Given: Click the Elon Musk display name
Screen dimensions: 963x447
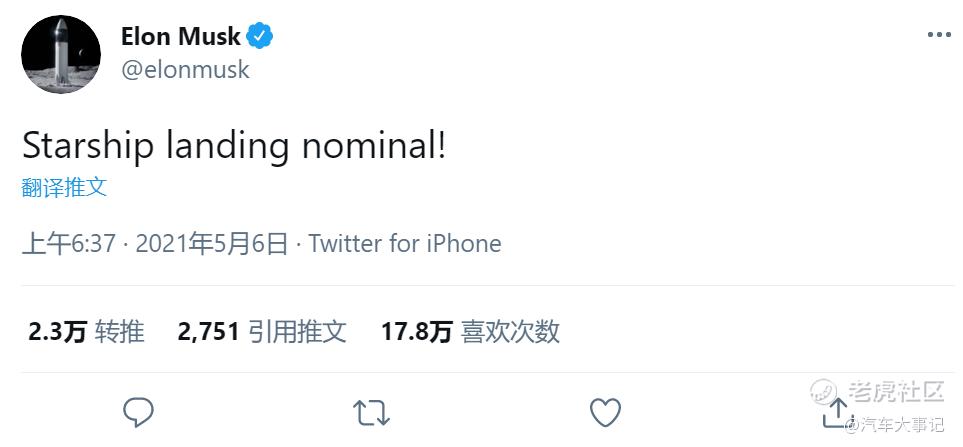Looking at the screenshot, I should (180, 37).
